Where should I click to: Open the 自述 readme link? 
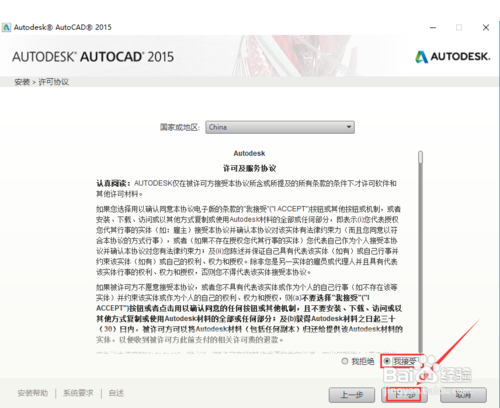(x=116, y=393)
